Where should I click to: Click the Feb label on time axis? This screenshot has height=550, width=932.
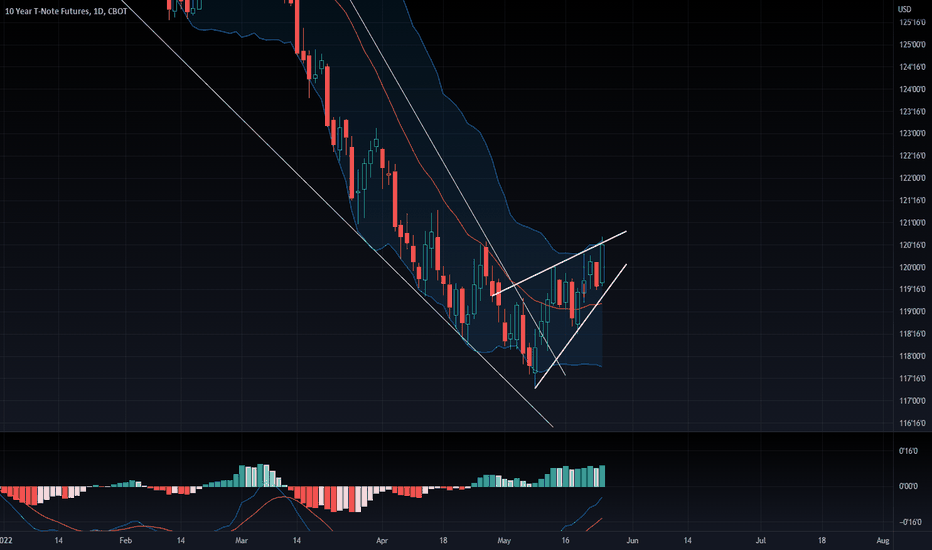pyautogui.click(x=125, y=540)
